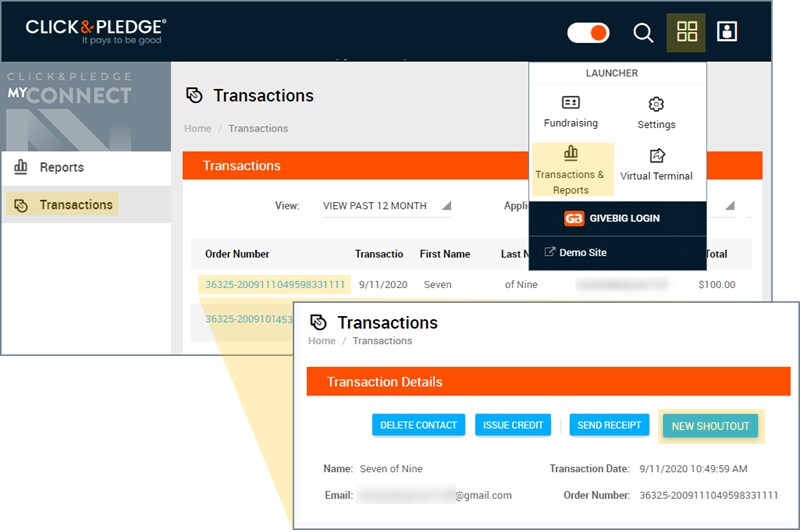801x532 pixels.
Task: Open the launcher grid icon
Action: click(687, 32)
